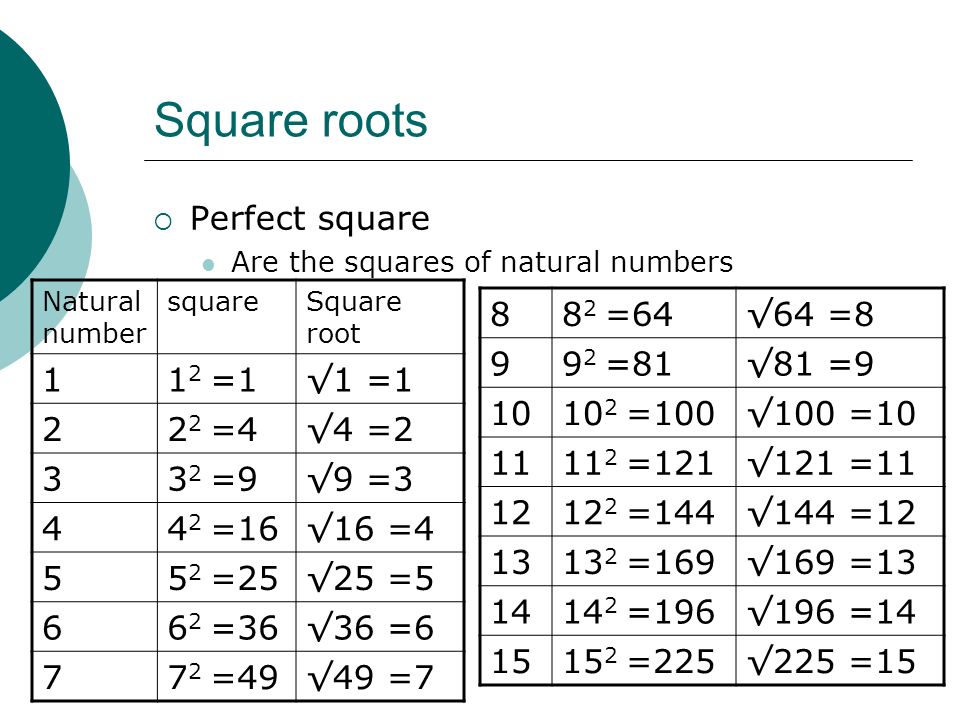This screenshot has height=720, width=960.
Task: Click the 'Natural number' column header
Action: [x=95, y=317]
